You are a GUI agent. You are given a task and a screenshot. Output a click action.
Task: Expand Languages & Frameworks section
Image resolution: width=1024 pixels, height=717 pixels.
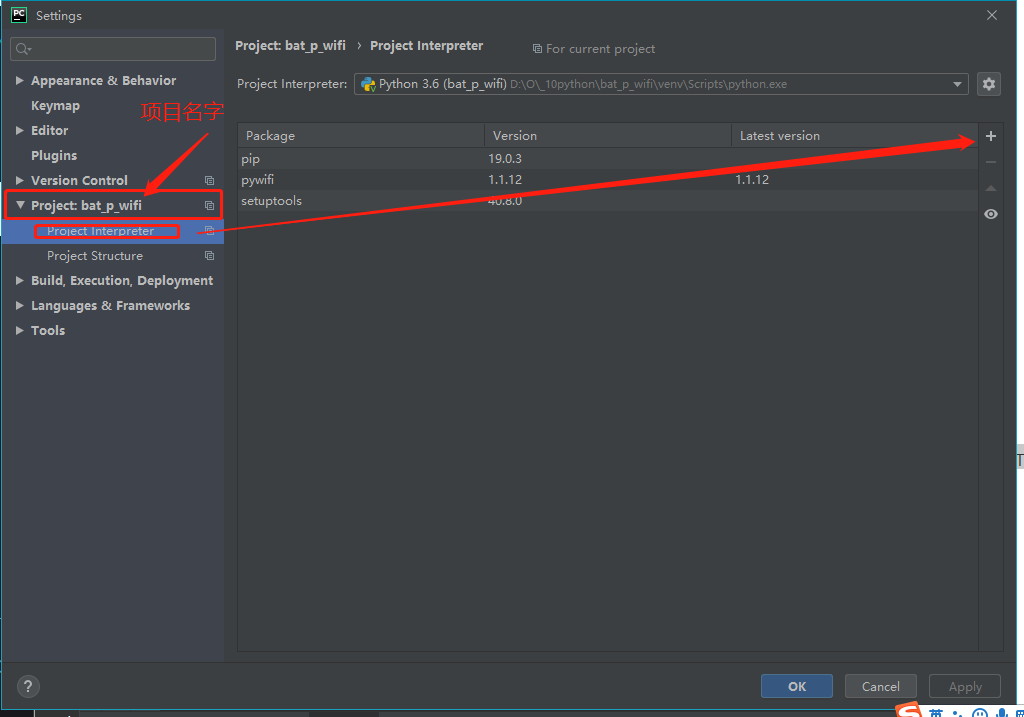(x=20, y=306)
